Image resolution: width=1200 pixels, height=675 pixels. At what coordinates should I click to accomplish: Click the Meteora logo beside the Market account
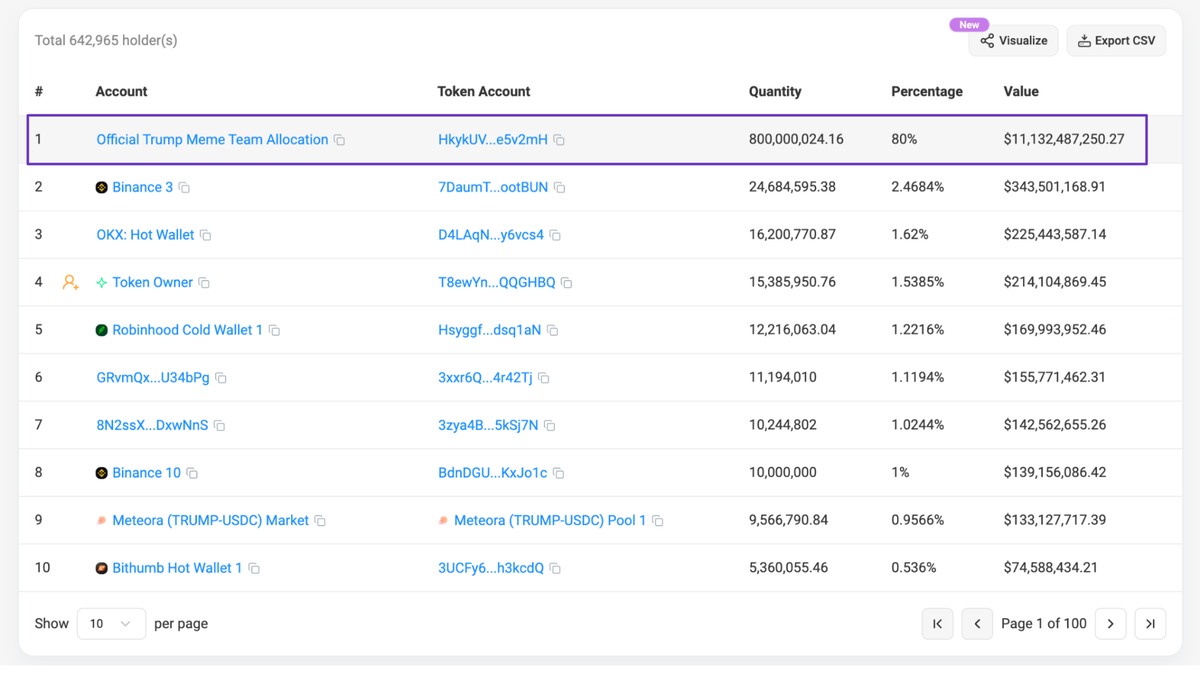(x=101, y=521)
